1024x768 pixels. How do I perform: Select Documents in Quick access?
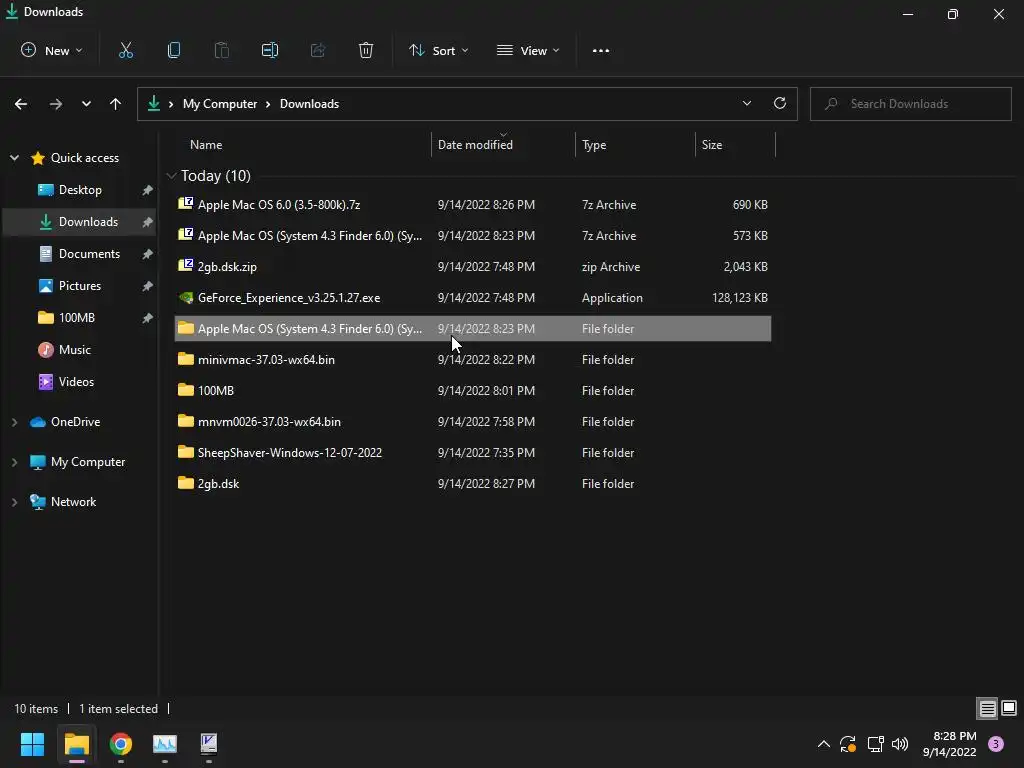80,254
